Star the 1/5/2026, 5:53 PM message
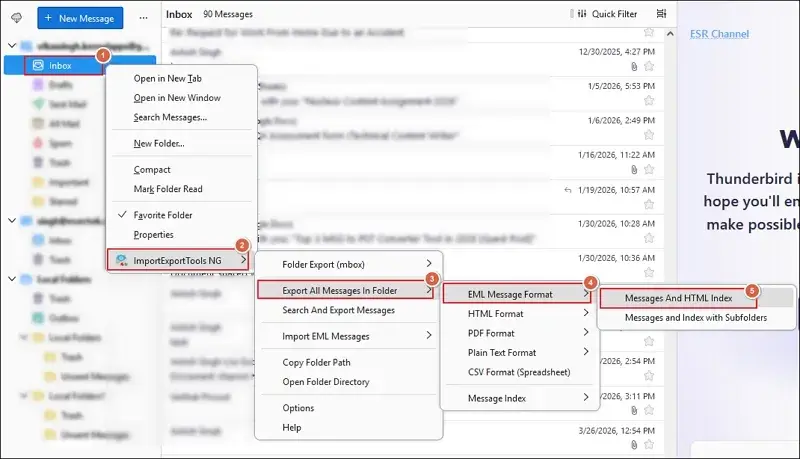The width and height of the screenshot is (800, 459). point(649,100)
